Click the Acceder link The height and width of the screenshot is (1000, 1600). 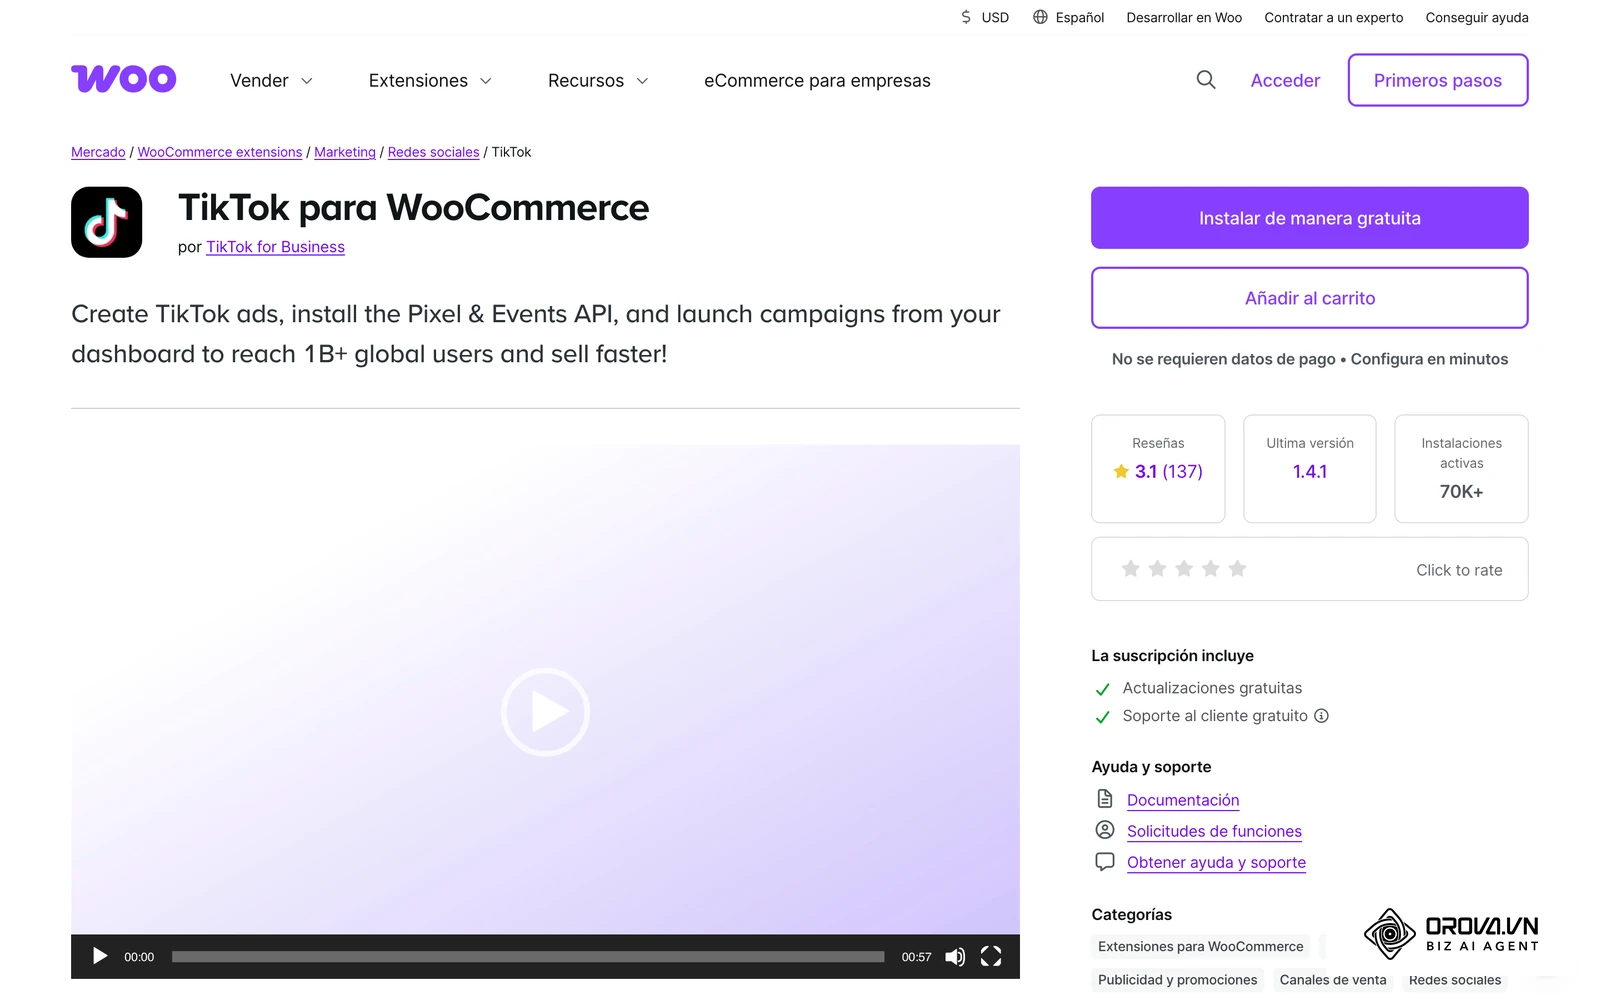[1285, 80]
